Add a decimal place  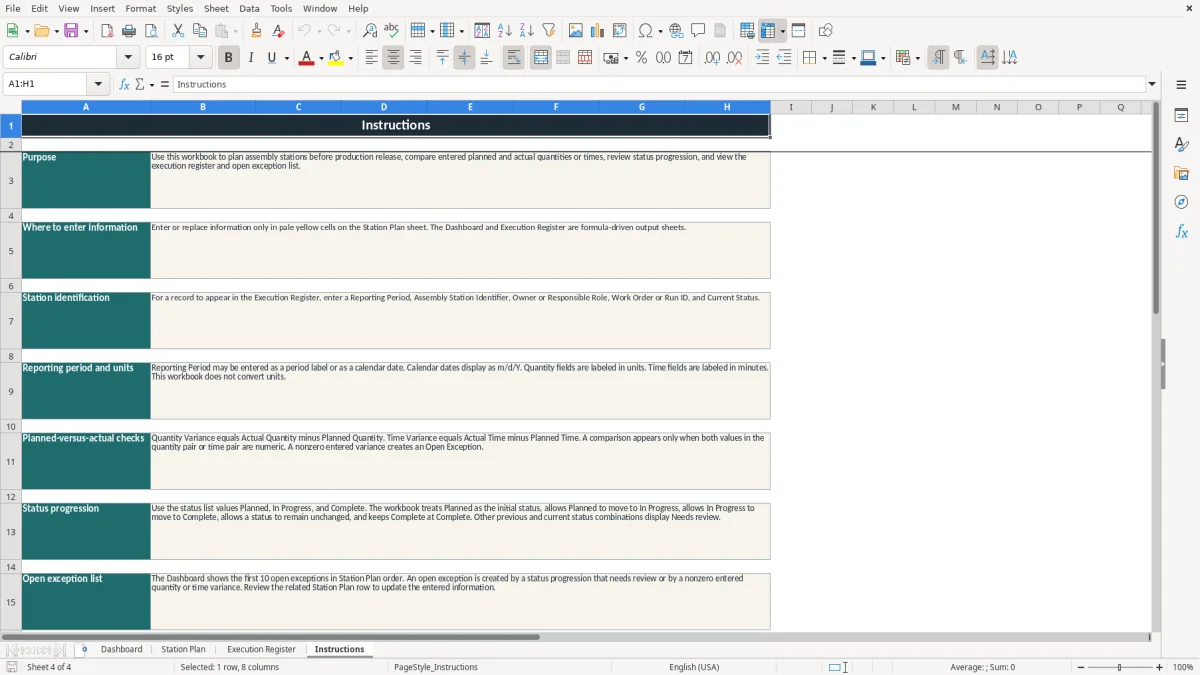pyautogui.click(x=712, y=58)
